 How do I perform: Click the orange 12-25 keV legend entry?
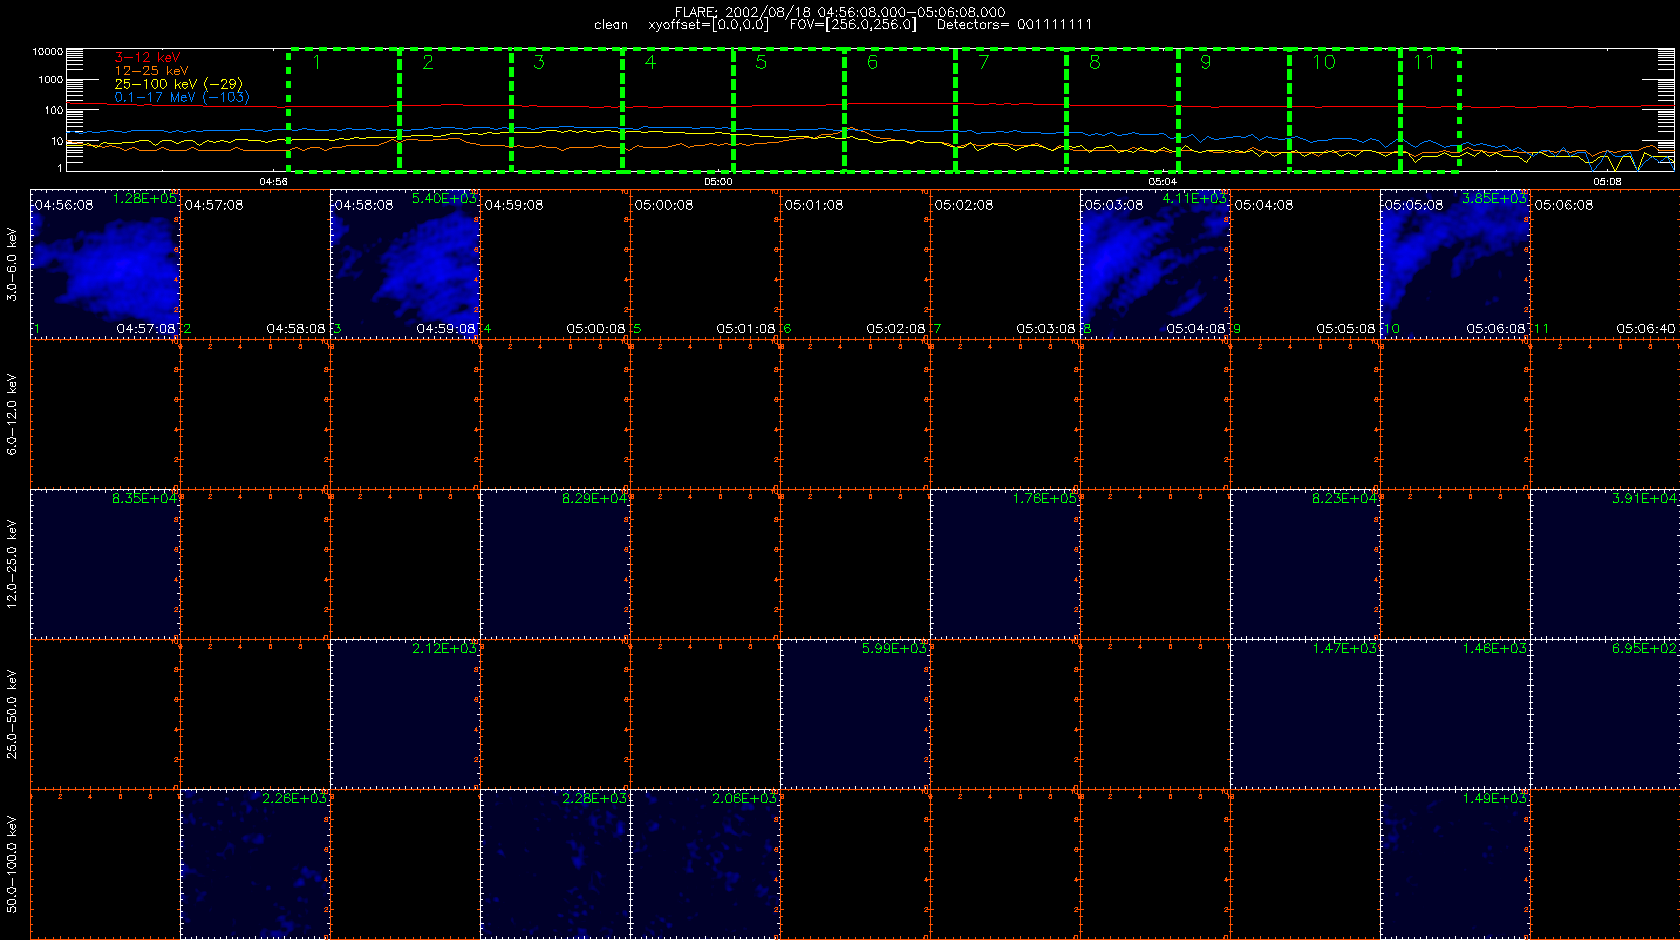point(151,71)
